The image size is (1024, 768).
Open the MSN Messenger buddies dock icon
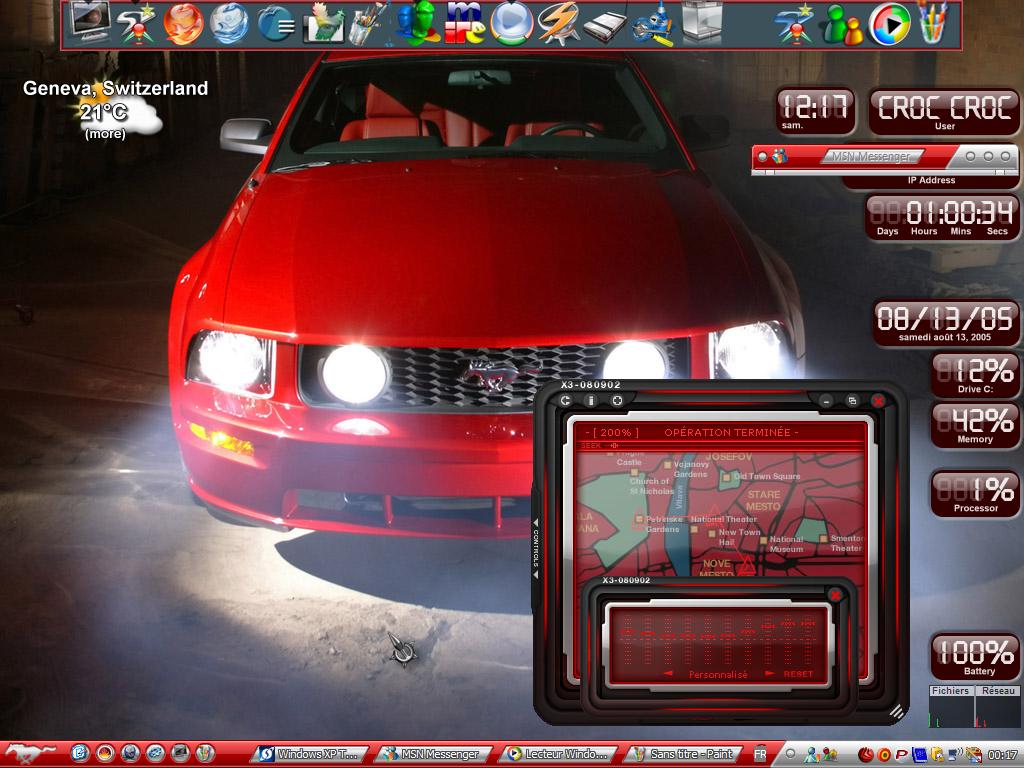pyautogui.click(x=842, y=25)
